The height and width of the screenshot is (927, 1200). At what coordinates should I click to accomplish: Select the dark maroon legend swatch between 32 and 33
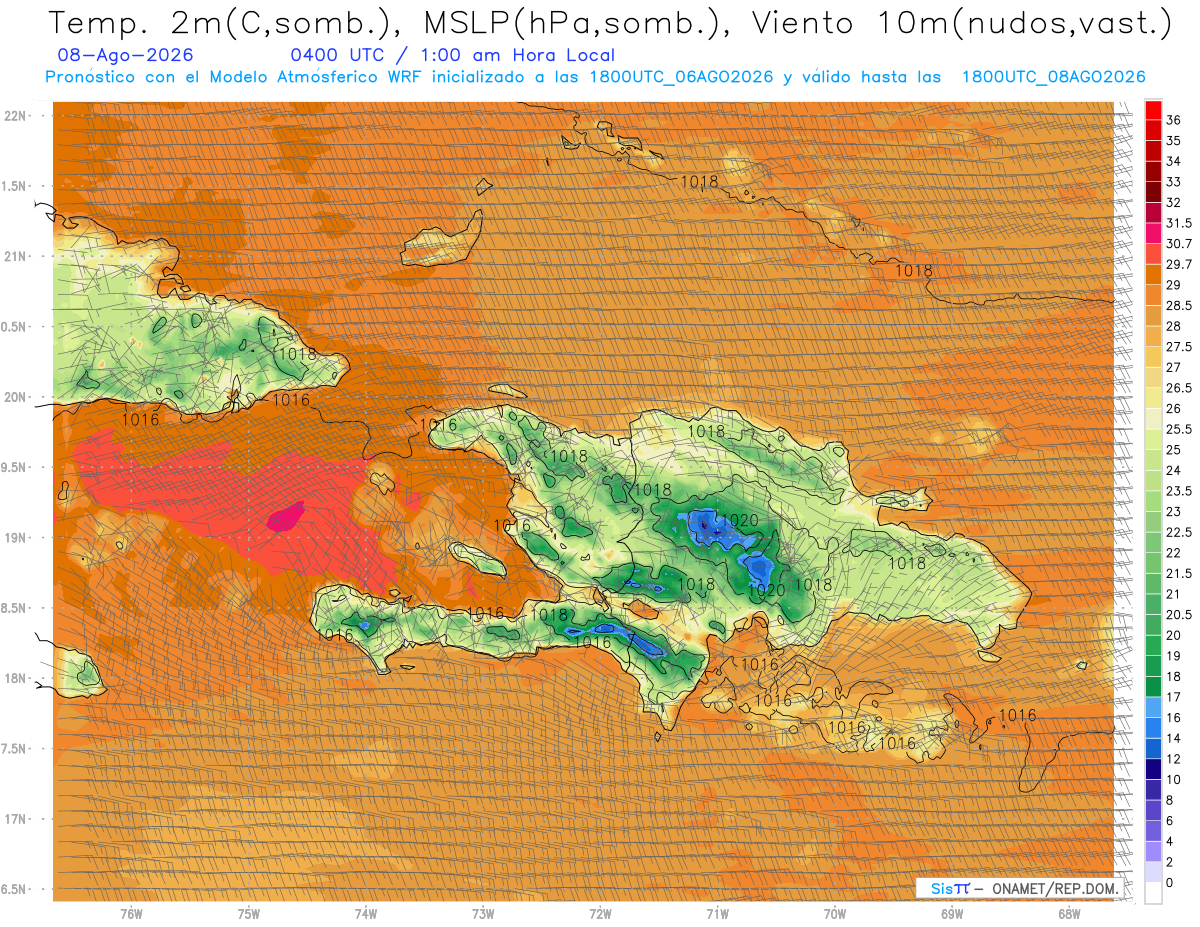tap(1153, 192)
